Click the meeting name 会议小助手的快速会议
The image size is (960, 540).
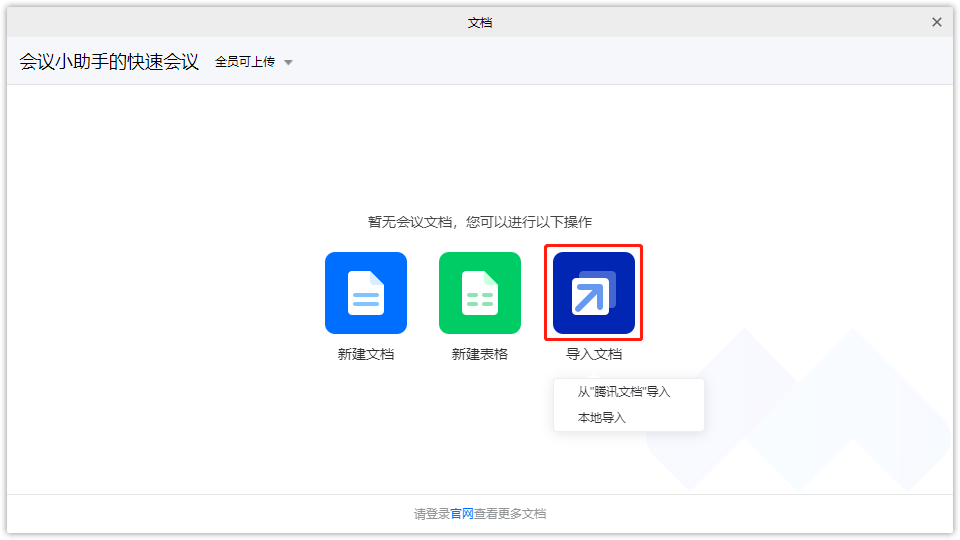(109, 62)
